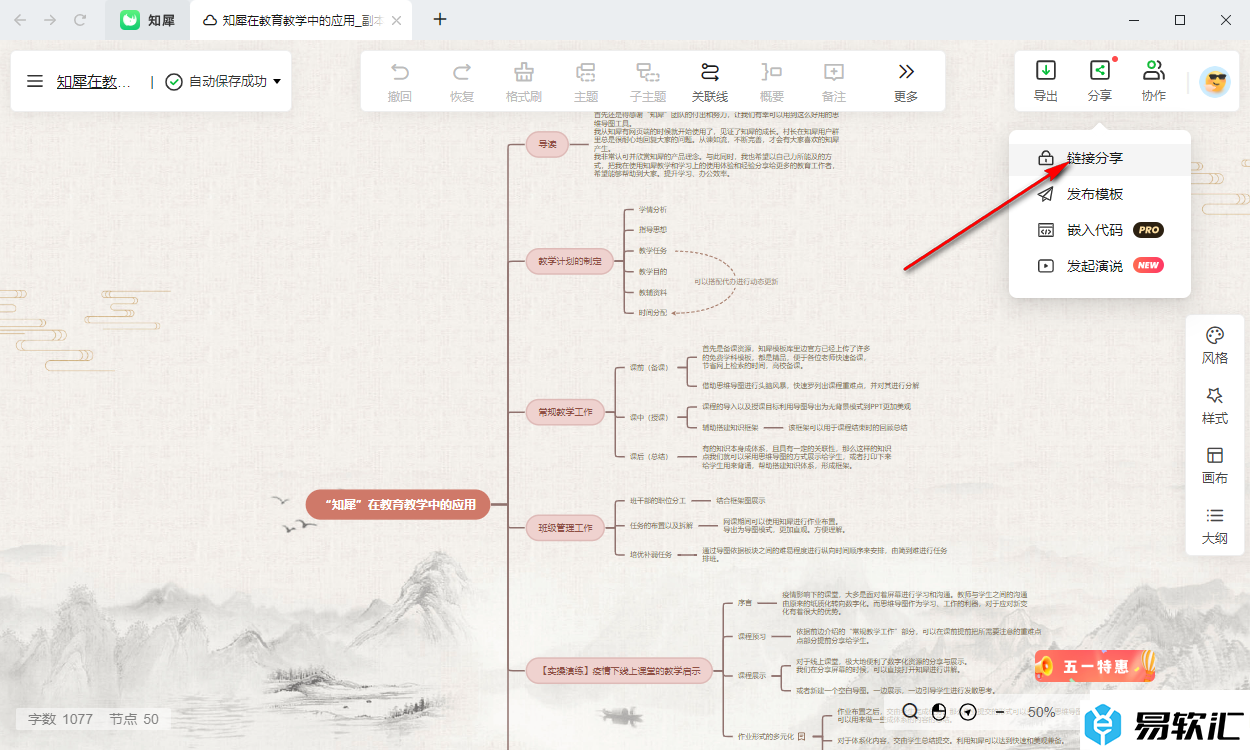Click the 课后（总结） subtopic
This screenshot has width=1250, height=750.
click(649, 455)
